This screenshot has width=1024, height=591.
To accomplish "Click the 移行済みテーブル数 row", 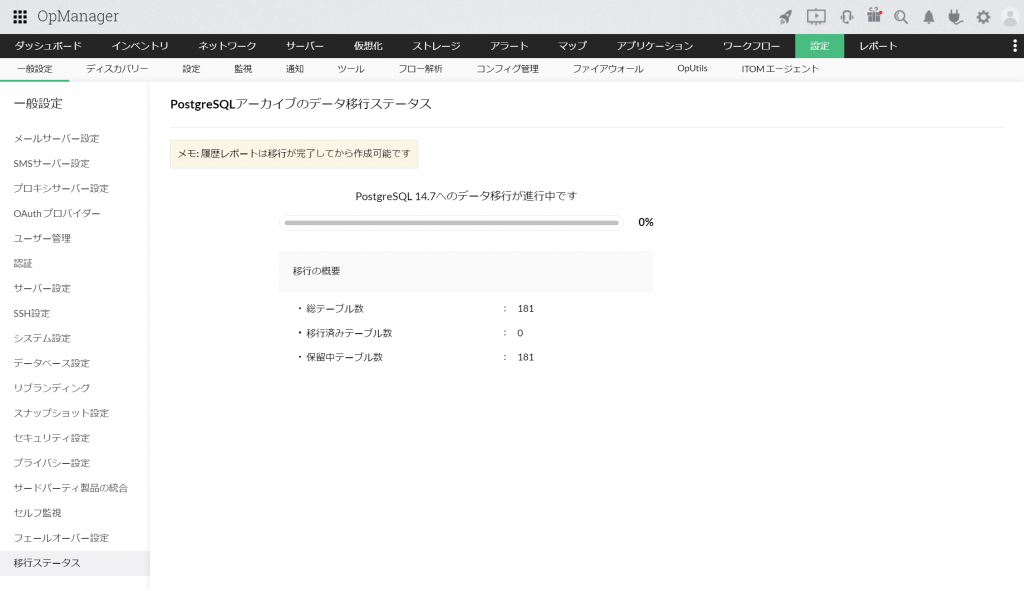I will pyautogui.click(x=411, y=333).
